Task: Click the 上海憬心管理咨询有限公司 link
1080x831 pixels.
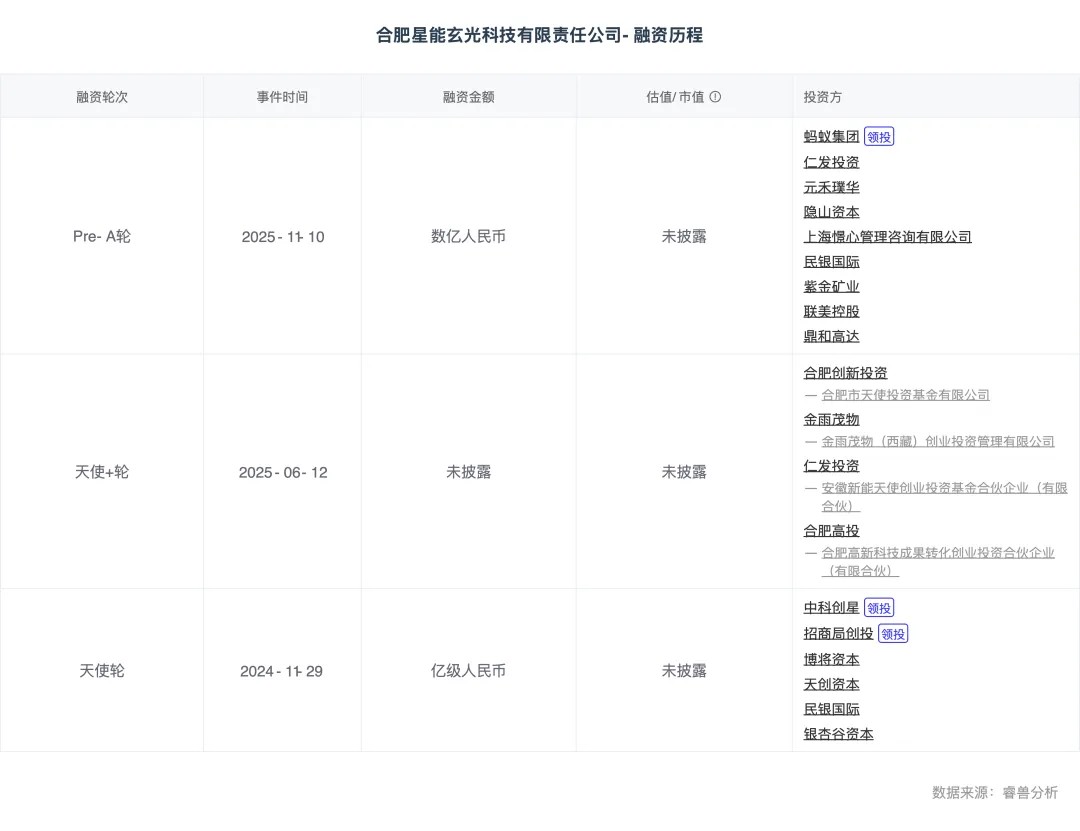Action: [x=889, y=236]
